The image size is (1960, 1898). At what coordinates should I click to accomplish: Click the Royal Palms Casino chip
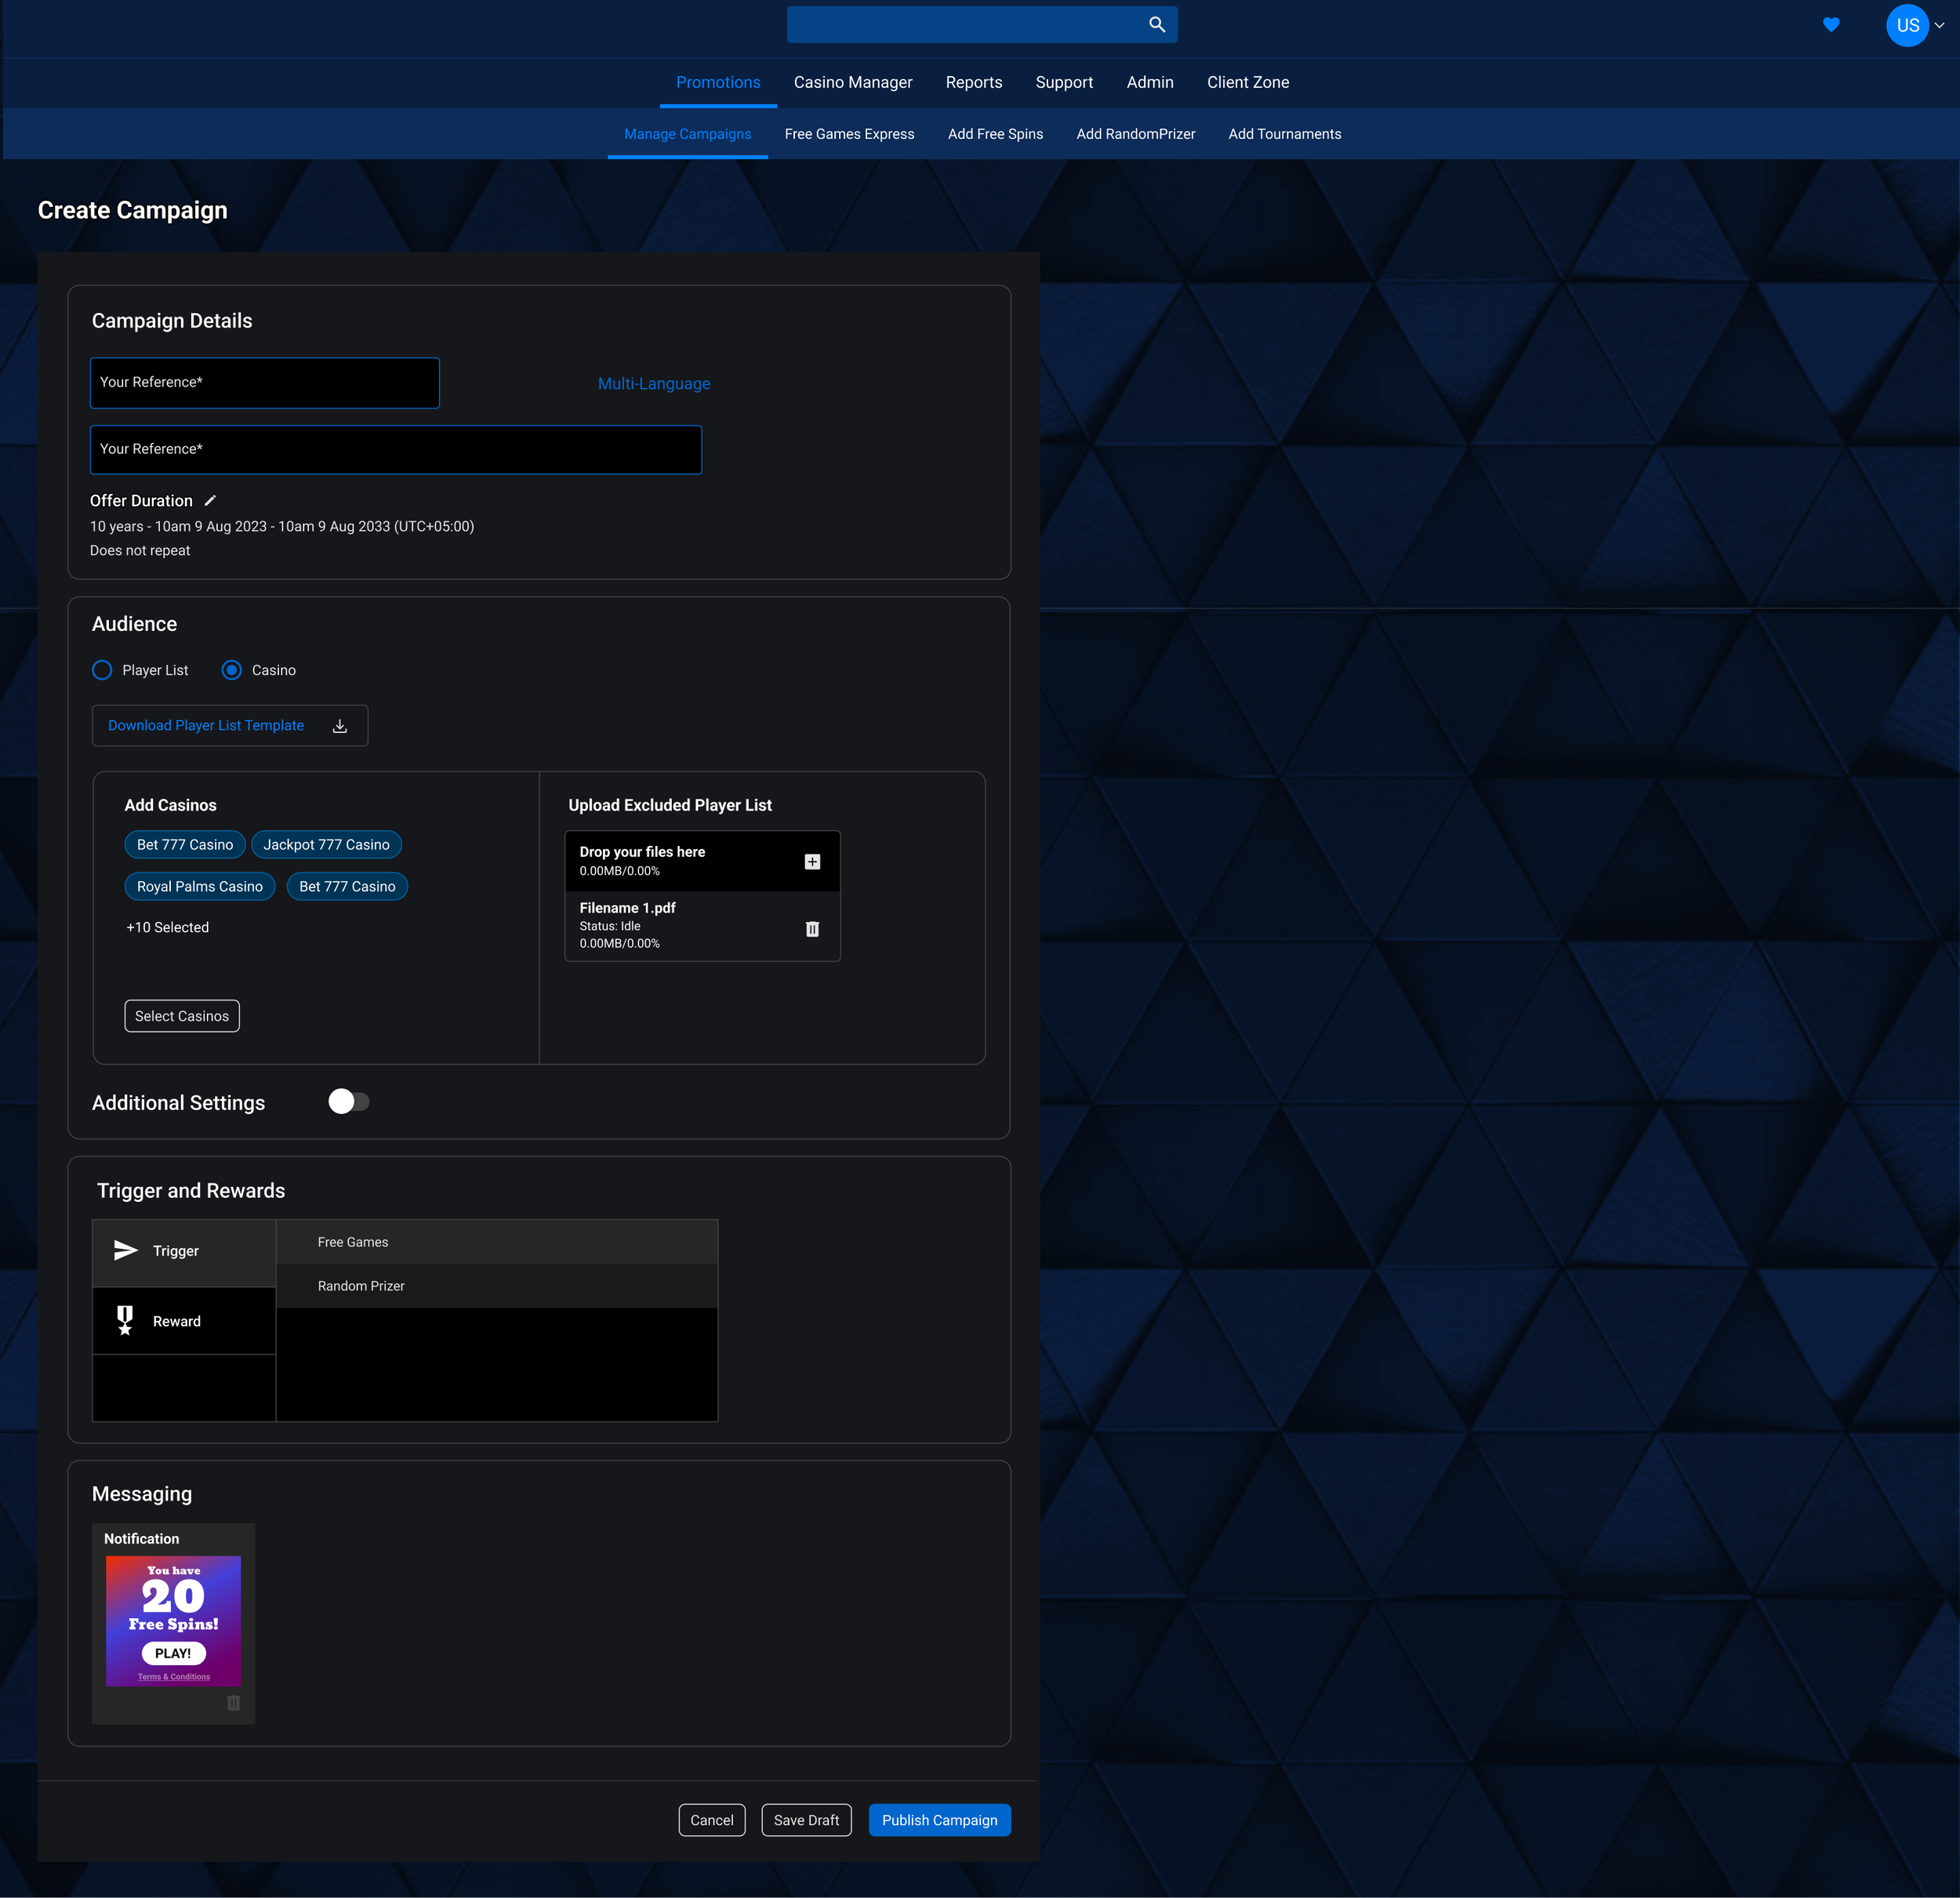click(200, 887)
